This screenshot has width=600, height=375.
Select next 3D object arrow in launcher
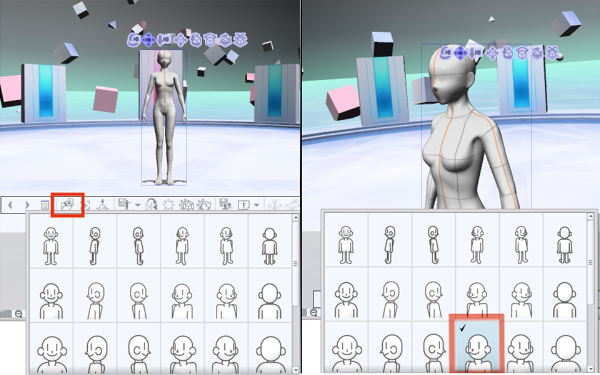27,205
